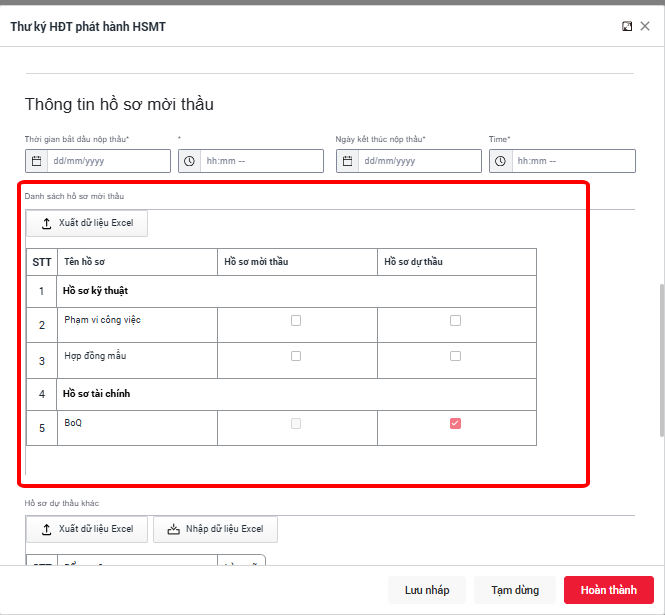Export bidding document list via Xuất dữ liệu Excel

click(87, 223)
